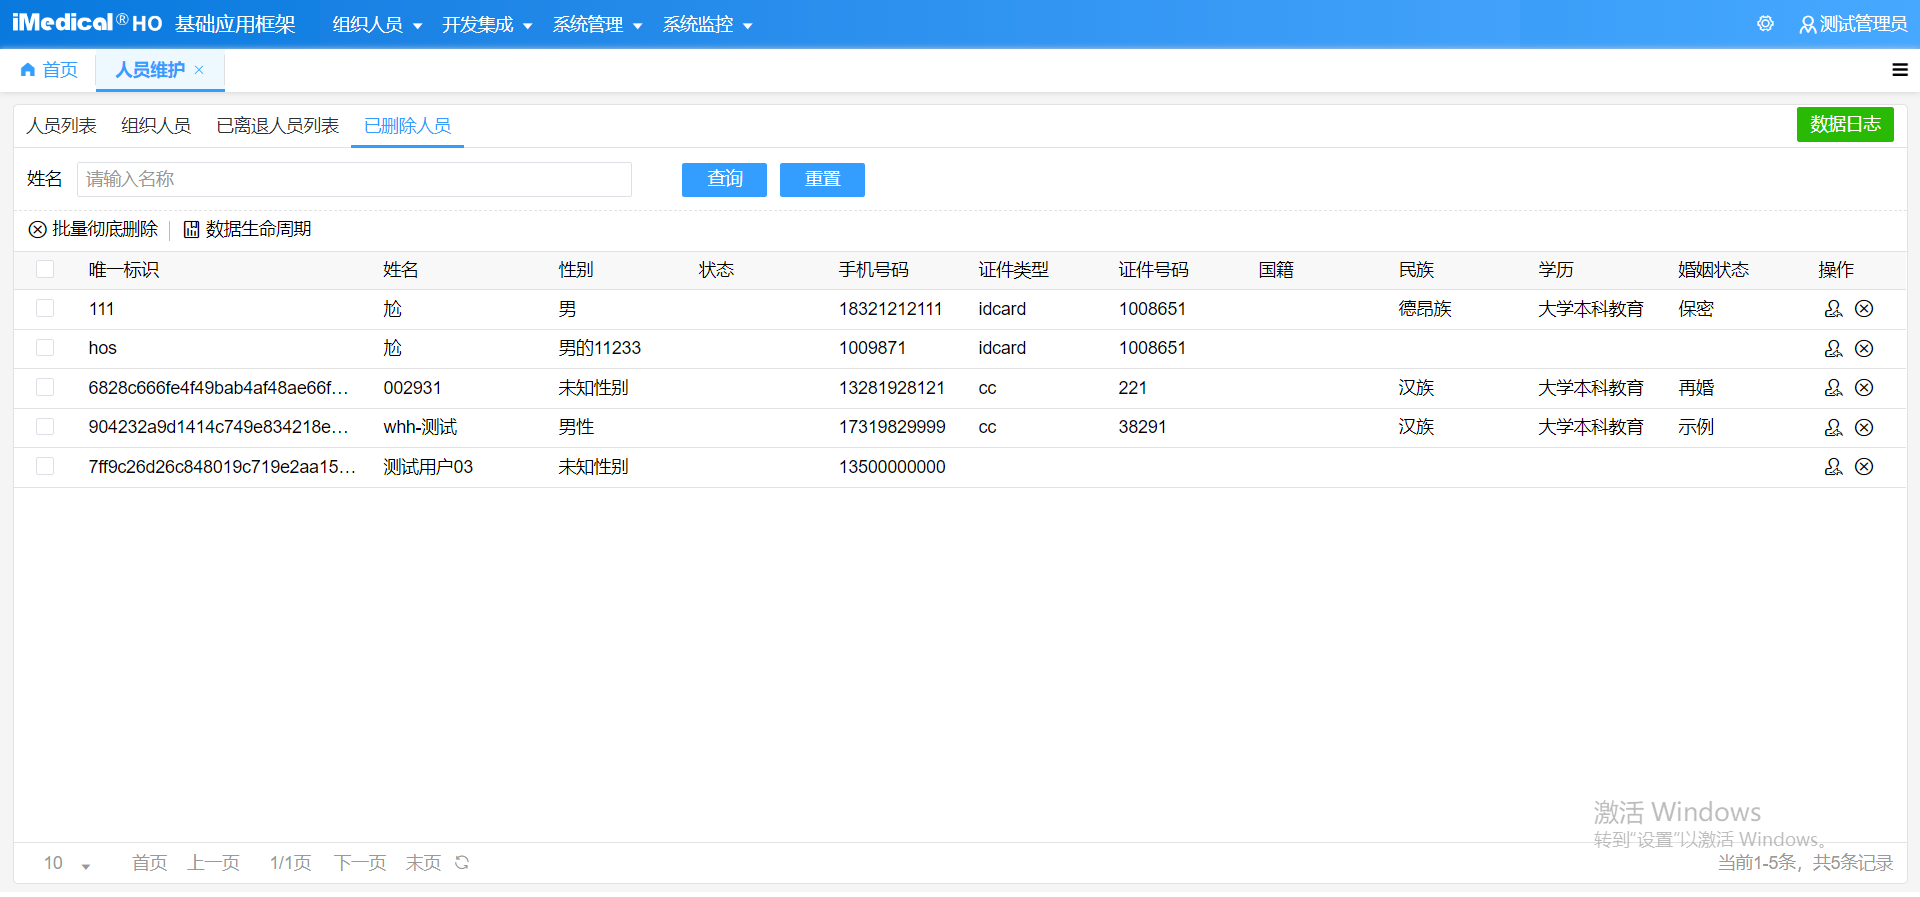Click the 重置 reset button
1920x897 pixels.
click(x=822, y=180)
